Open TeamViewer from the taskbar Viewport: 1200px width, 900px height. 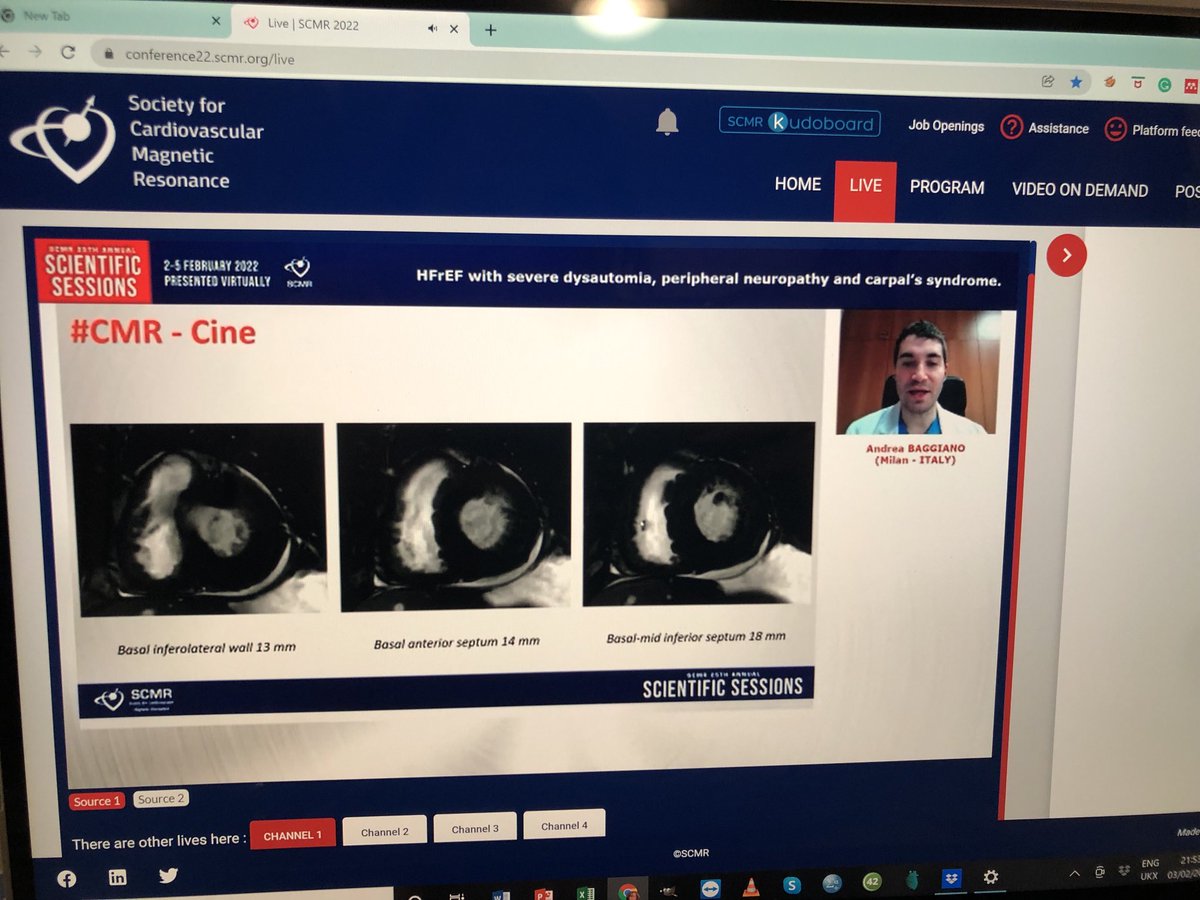(710, 889)
